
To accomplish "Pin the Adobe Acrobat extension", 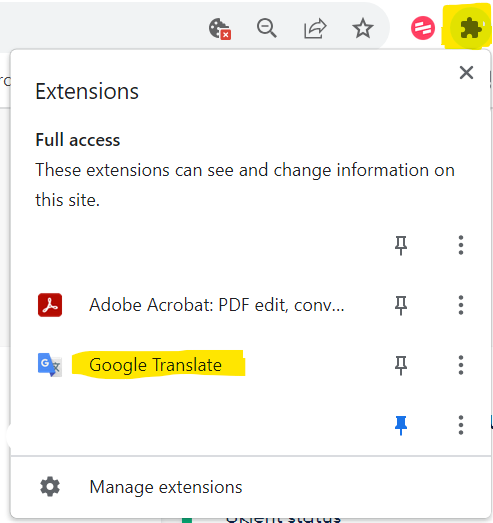I will tap(401, 305).
